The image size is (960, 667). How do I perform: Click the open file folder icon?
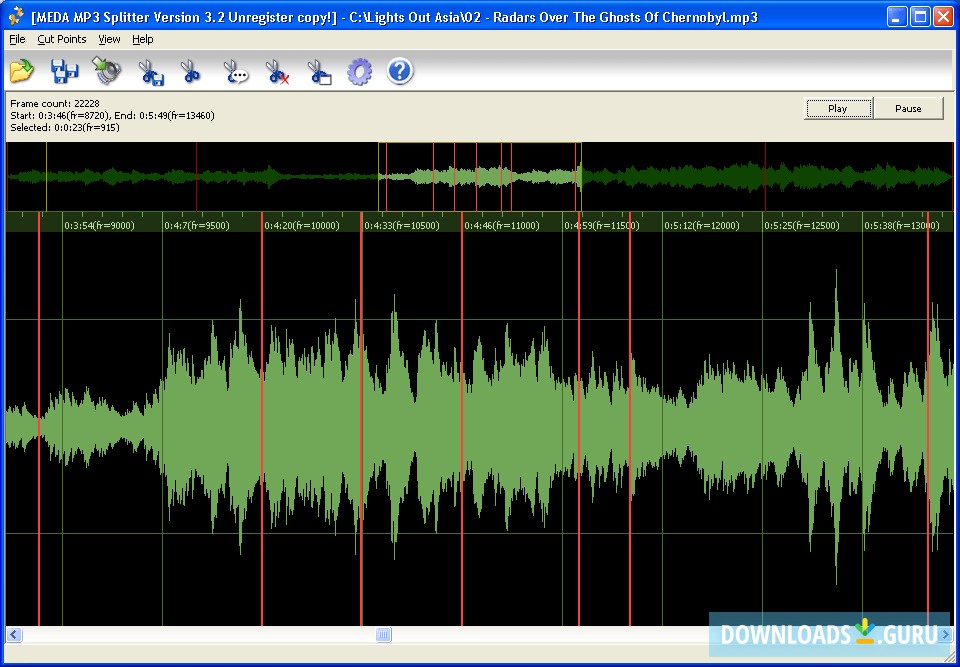[22, 71]
